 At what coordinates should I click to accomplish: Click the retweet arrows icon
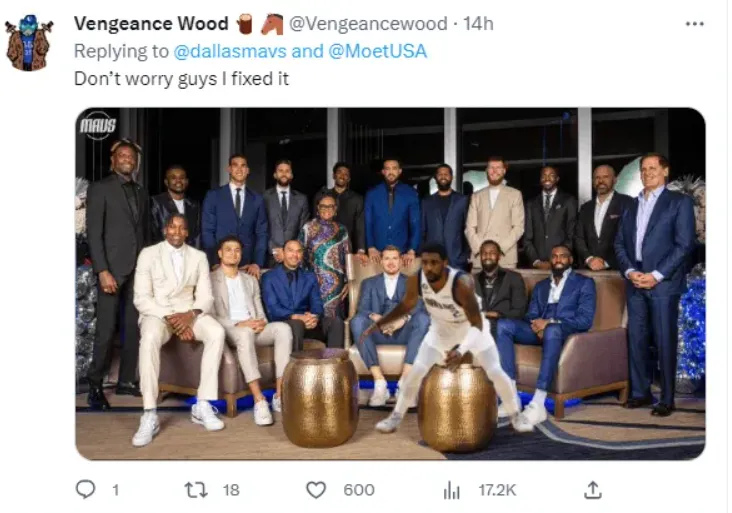pyautogui.click(x=198, y=489)
